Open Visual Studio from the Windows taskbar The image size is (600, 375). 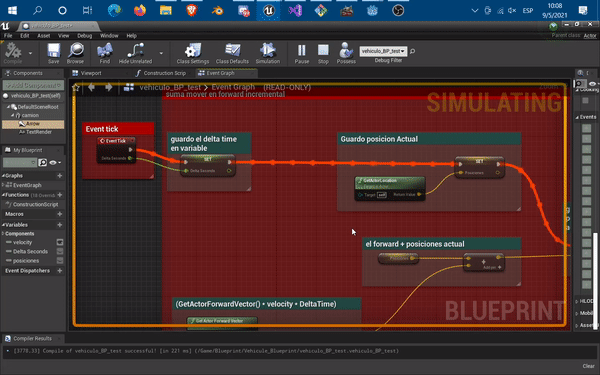click(x=295, y=10)
